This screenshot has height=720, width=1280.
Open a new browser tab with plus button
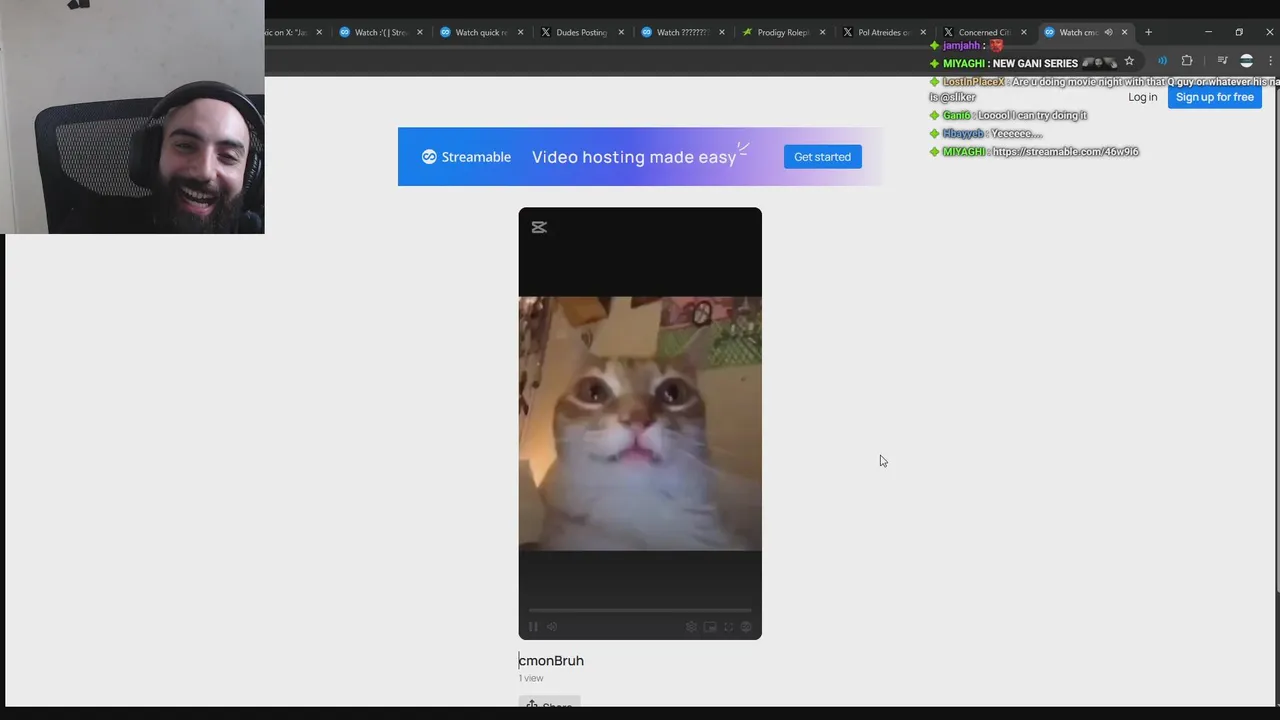1148,32
